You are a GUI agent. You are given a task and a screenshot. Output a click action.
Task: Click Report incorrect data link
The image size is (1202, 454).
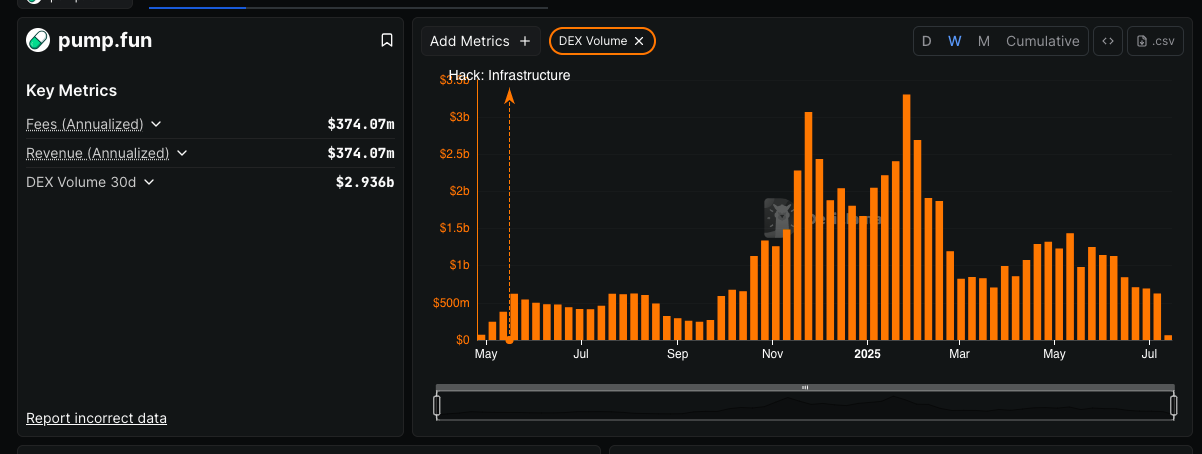coord(96,418)
